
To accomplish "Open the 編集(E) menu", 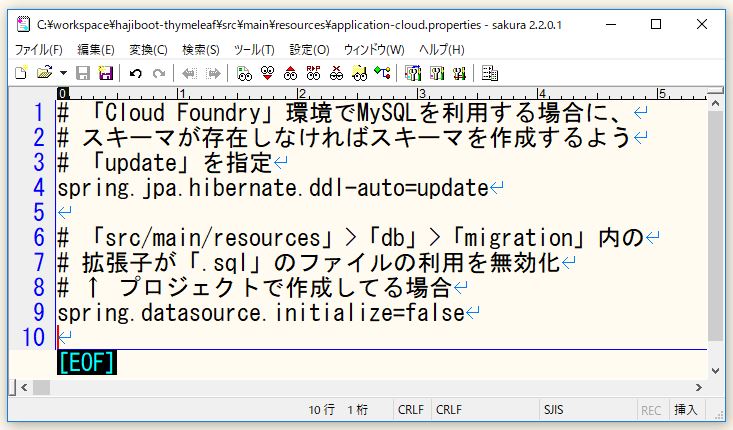I will pyautogui.click(x=95, y=50).
